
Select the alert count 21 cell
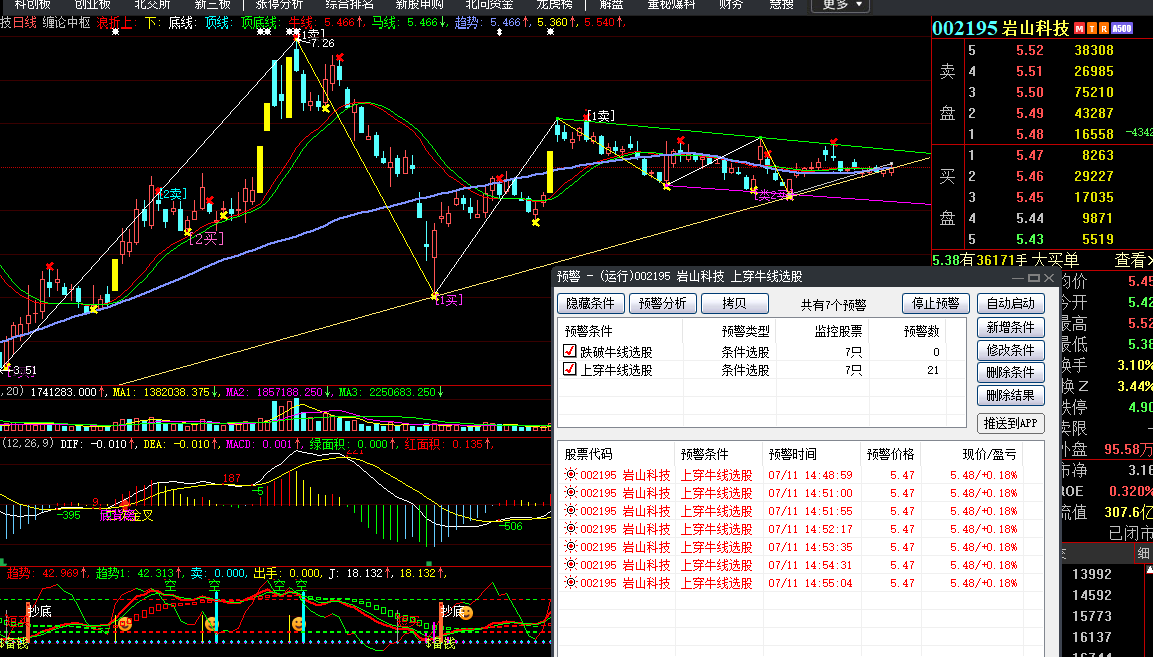932,370
